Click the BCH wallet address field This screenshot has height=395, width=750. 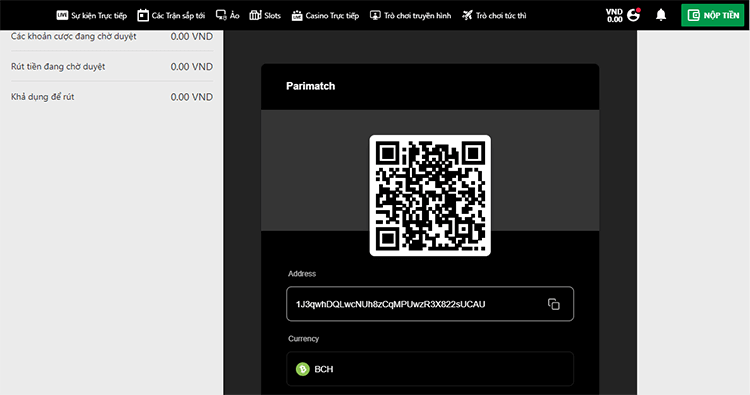coord(430,304)
